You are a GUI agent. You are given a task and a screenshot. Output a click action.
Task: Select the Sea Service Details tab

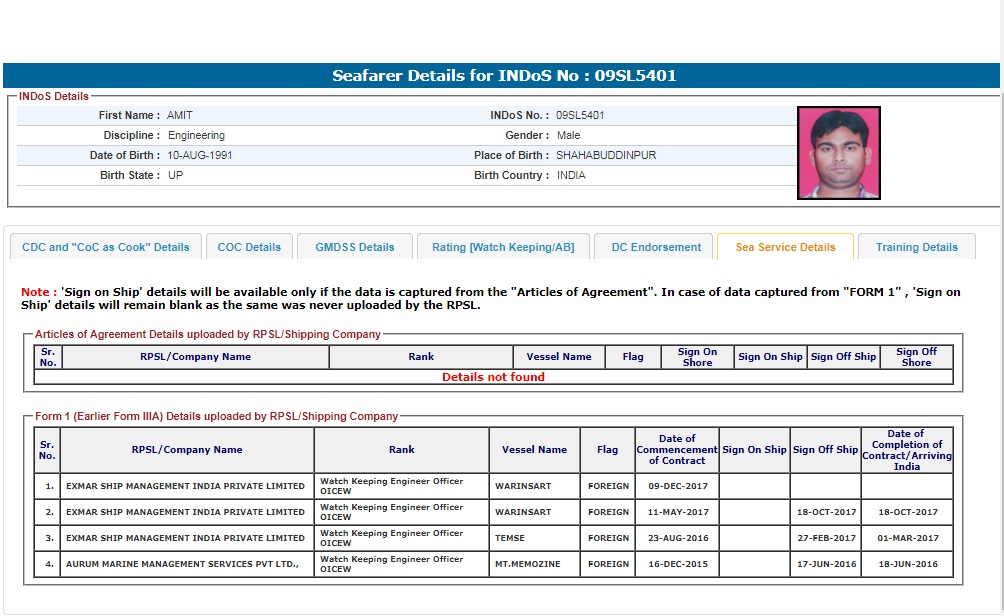(785, 247)
